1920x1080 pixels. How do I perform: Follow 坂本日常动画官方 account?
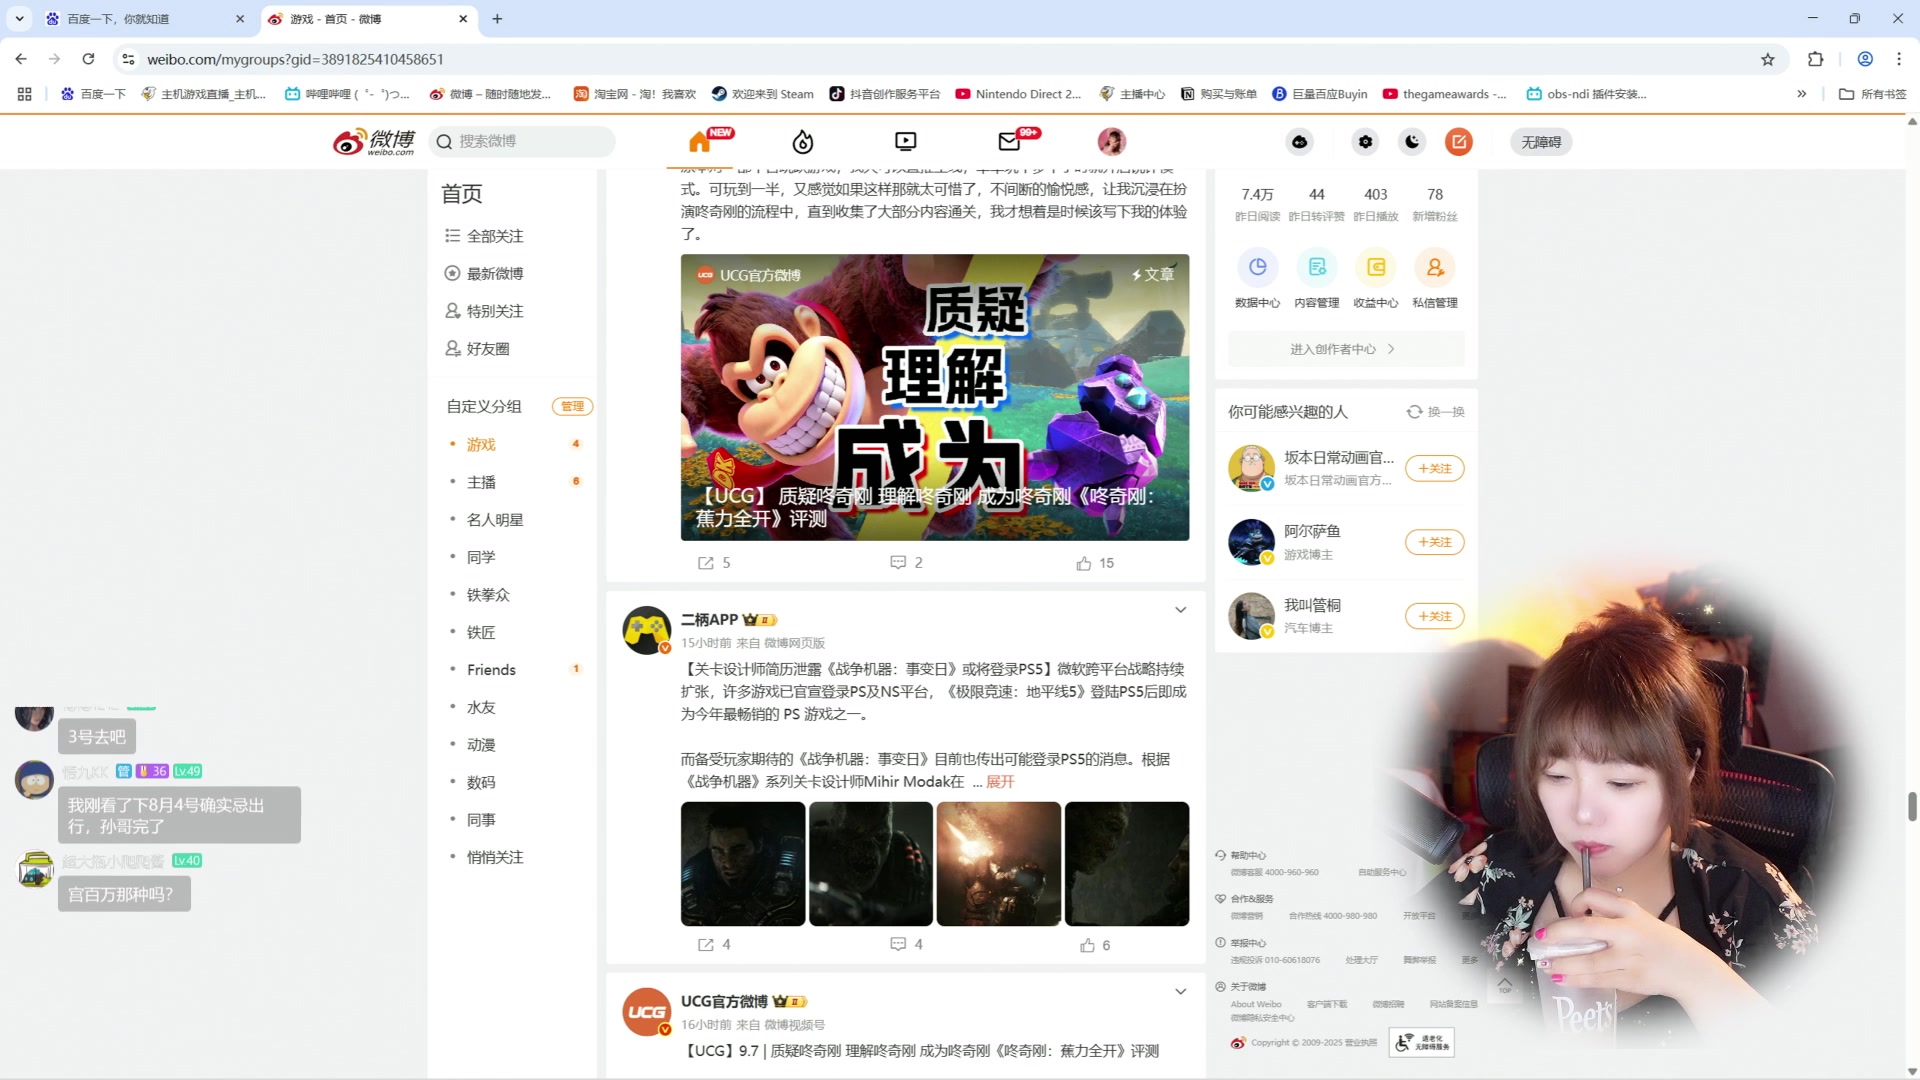1434,468
